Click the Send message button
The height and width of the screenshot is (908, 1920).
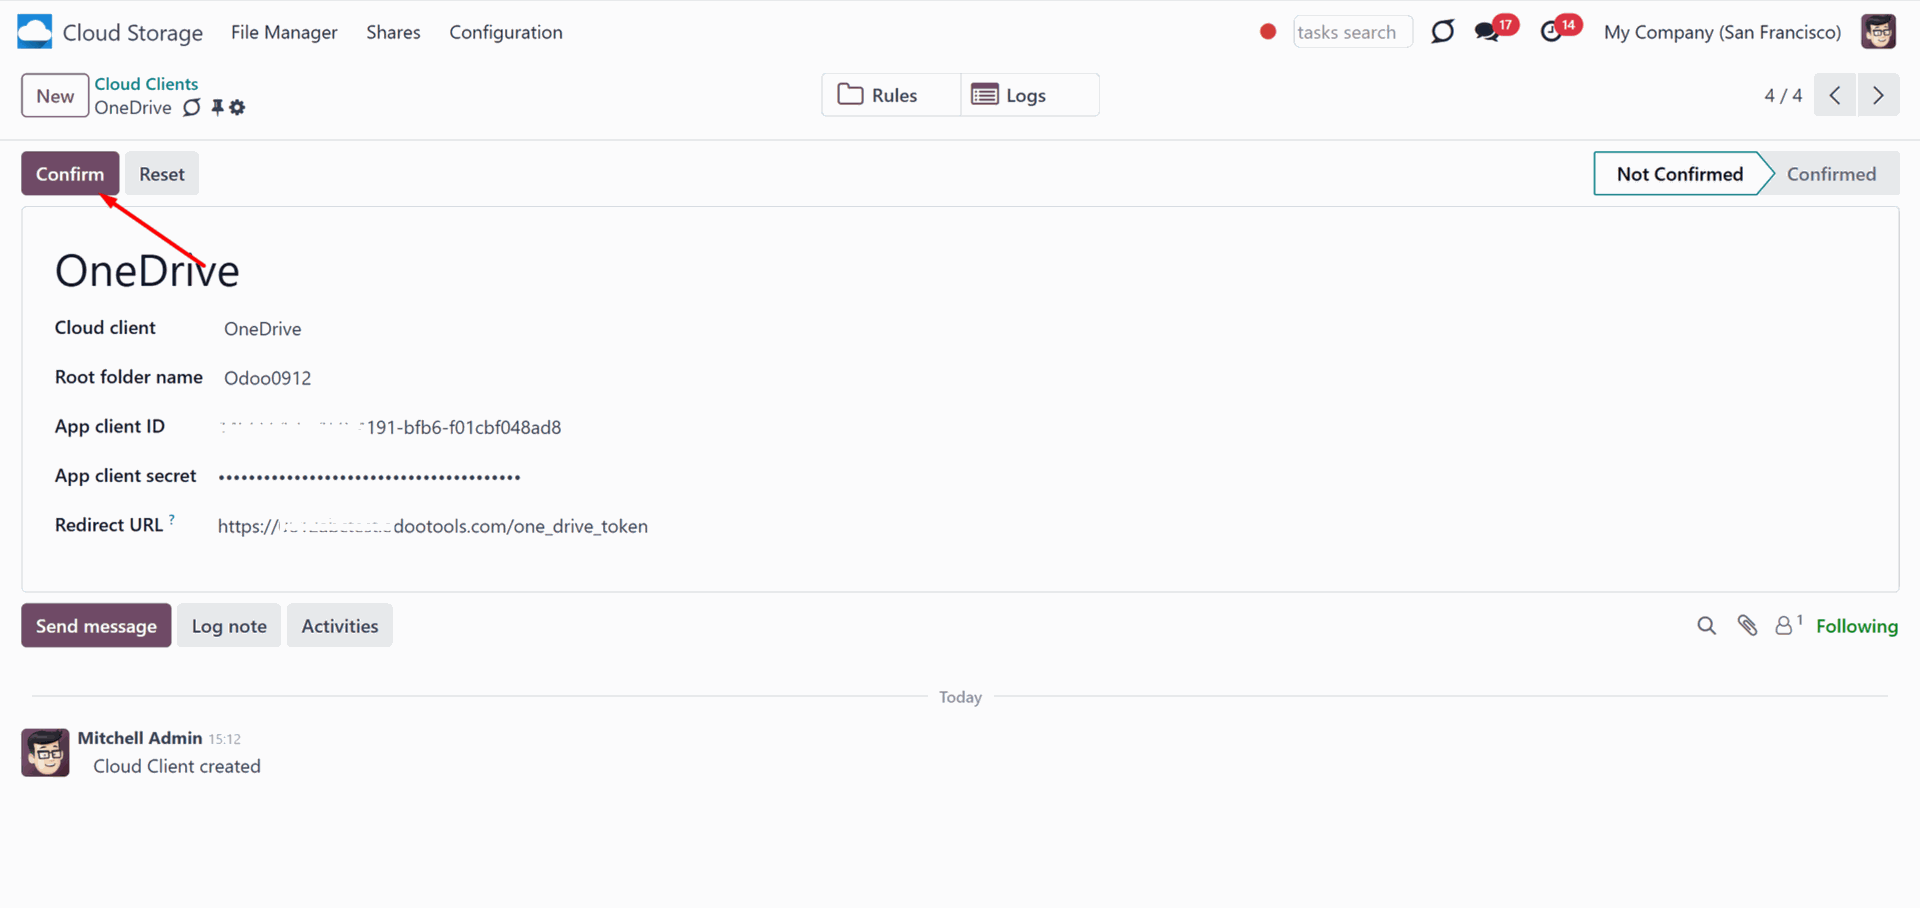(96, 626)
